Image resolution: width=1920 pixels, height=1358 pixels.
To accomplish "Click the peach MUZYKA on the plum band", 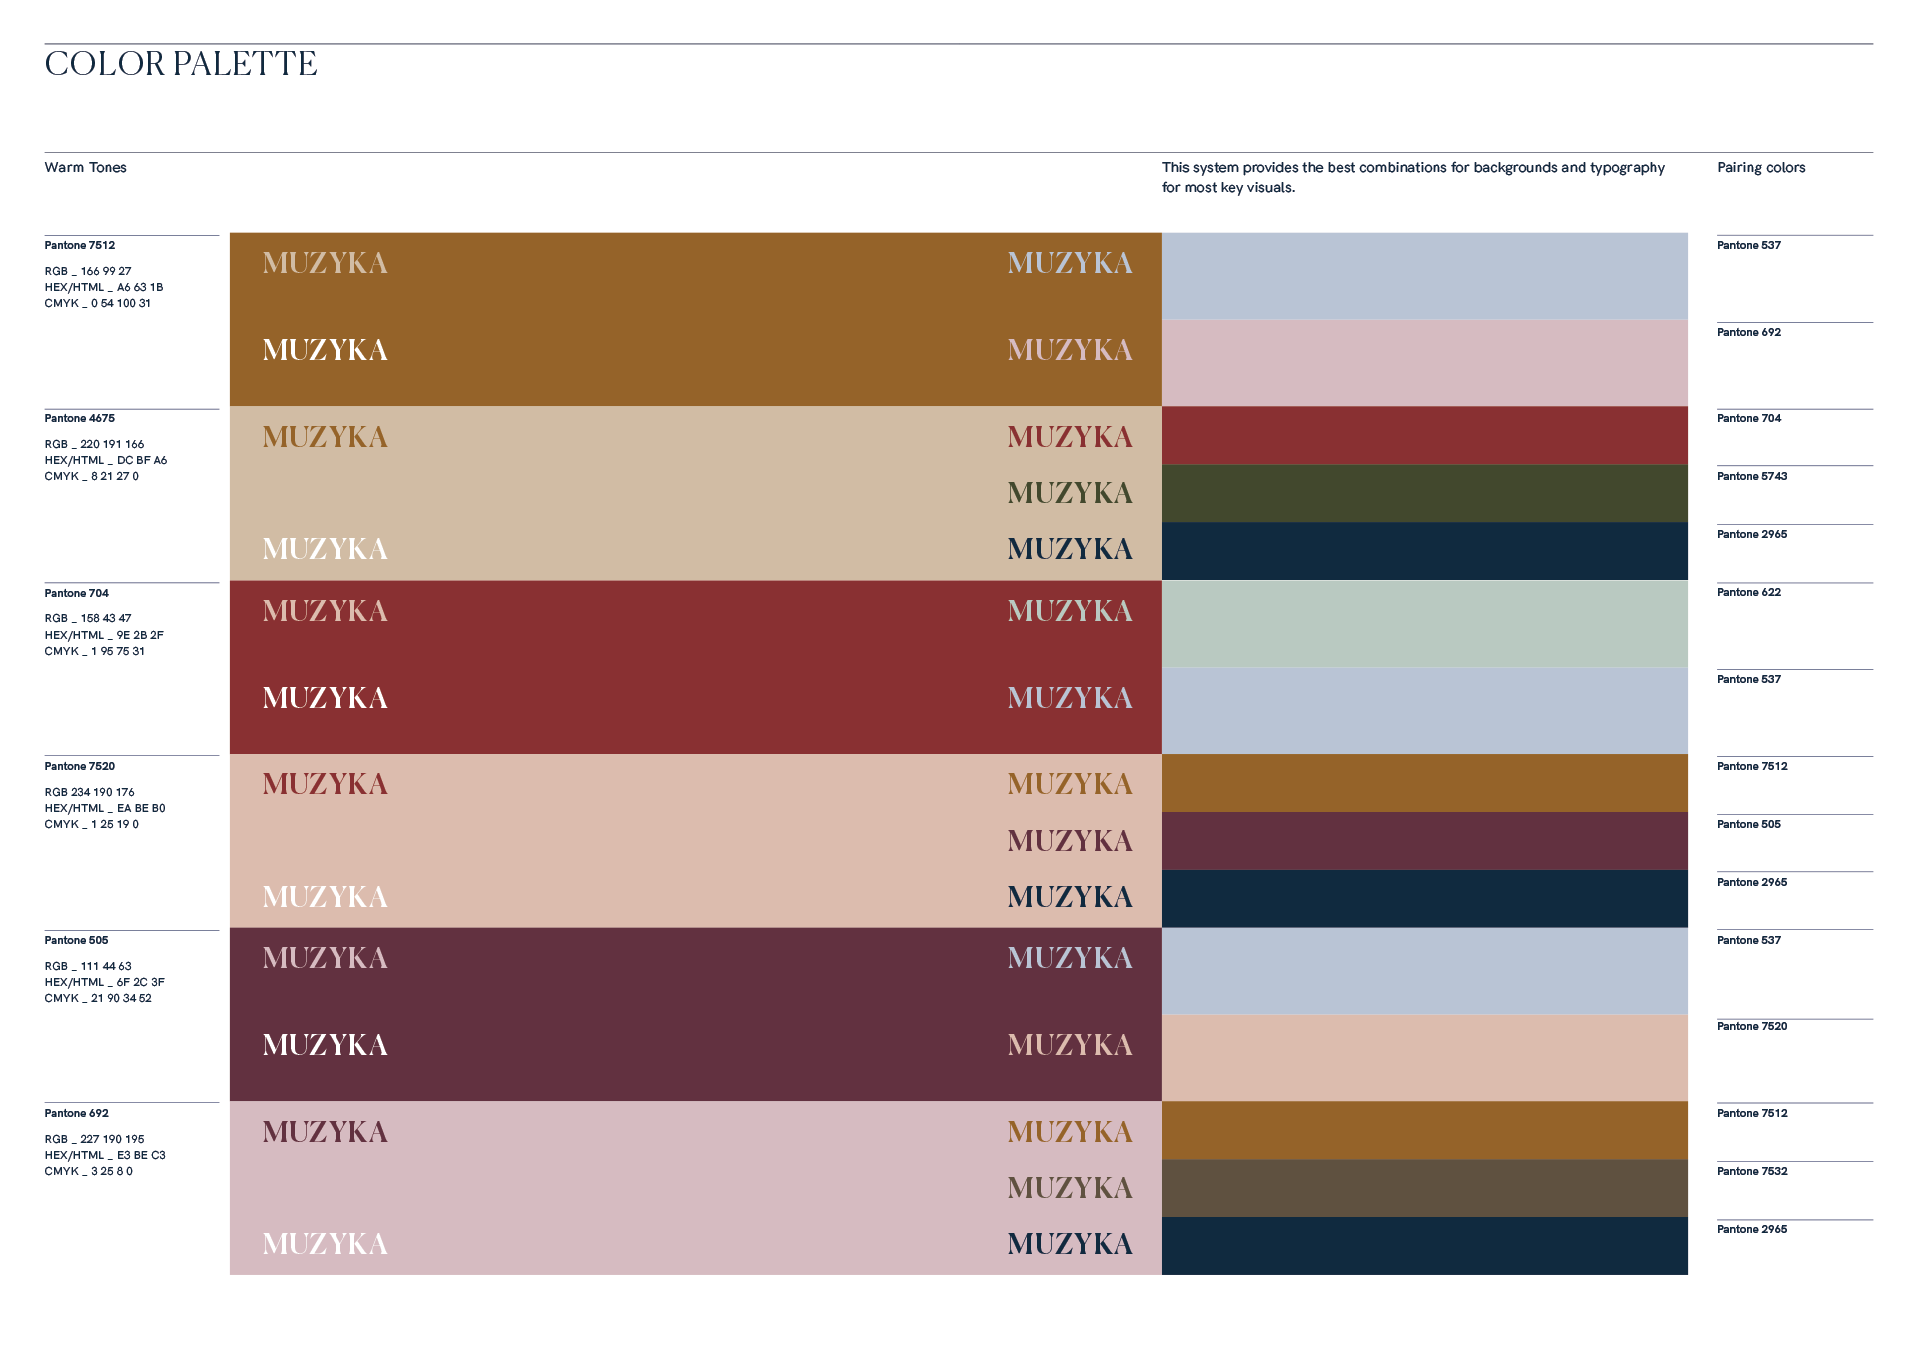I will coord(1070,1045).
